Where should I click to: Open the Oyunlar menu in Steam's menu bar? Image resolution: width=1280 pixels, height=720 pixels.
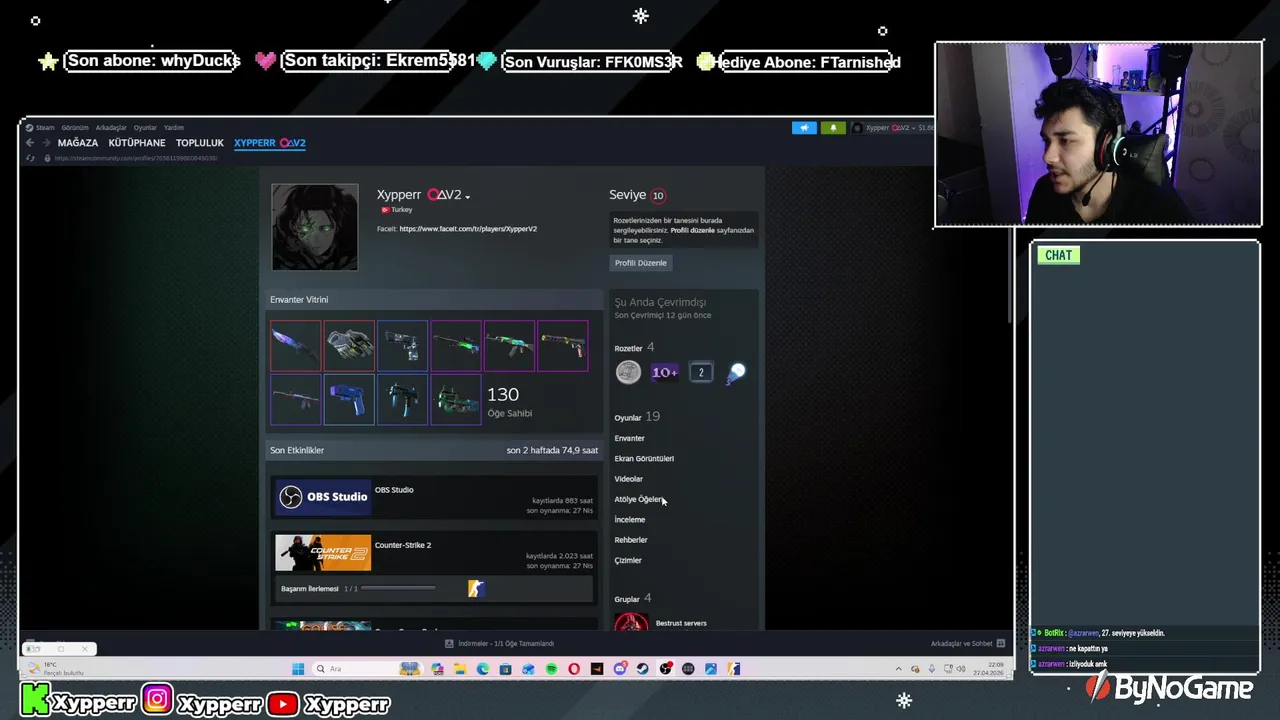(x=146, y=128)
